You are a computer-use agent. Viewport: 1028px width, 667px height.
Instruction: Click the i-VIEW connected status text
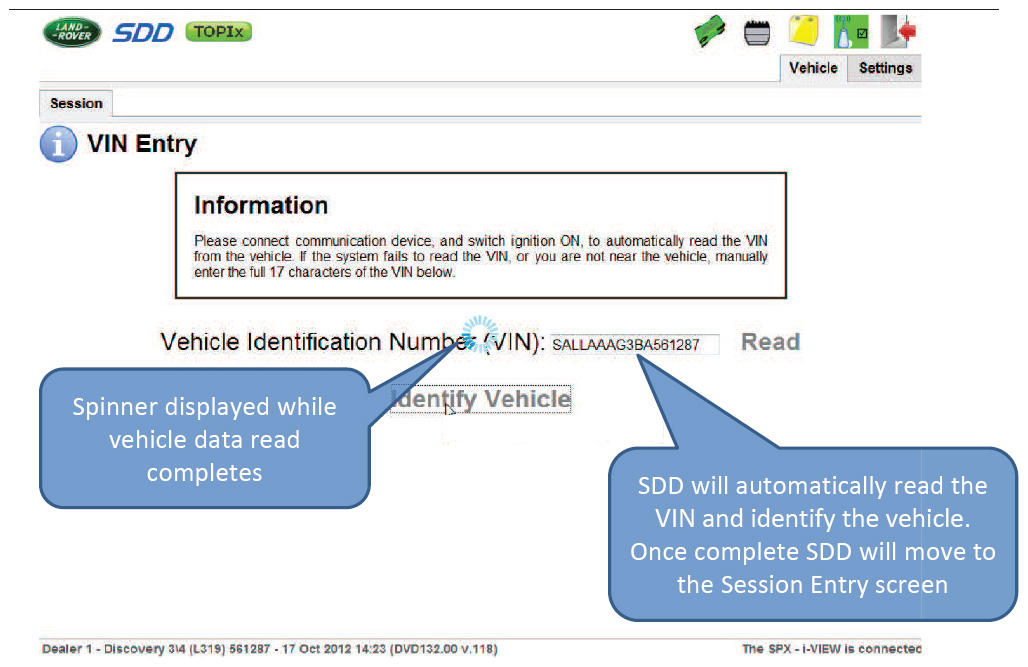(830, 649)
